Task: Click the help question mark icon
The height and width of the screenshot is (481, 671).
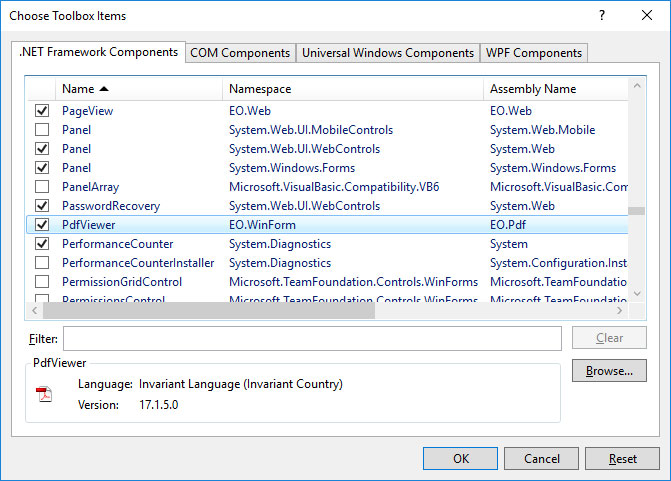Action: coord(602,15)
